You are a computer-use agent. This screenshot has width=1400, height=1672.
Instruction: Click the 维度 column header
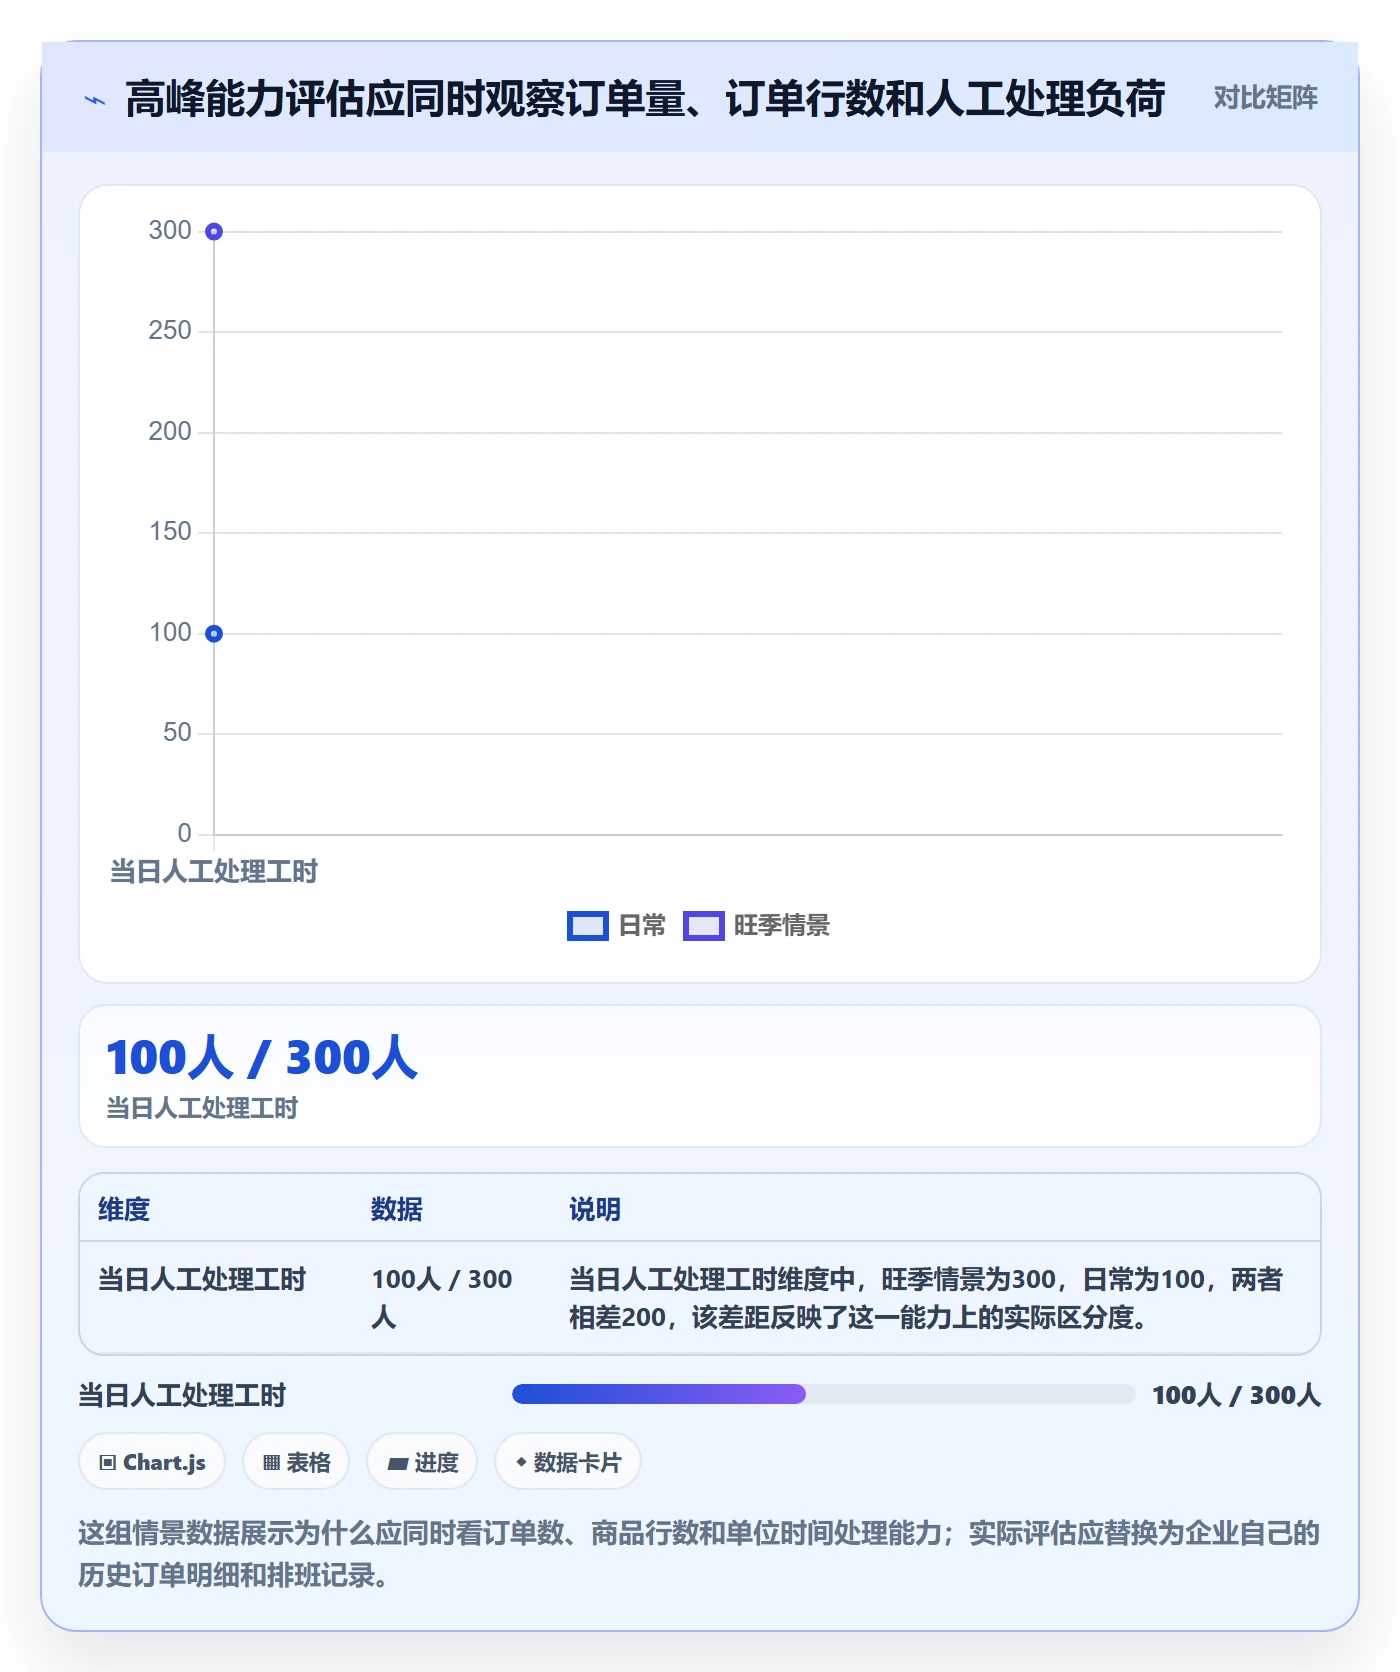[x=124, y=1209]
